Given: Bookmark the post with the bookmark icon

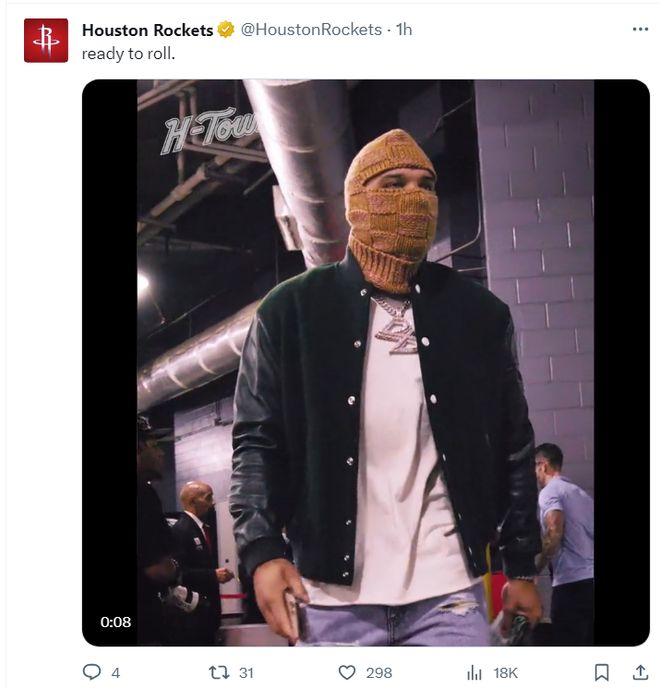Looking at the screenshot, I should pos(601,672).
